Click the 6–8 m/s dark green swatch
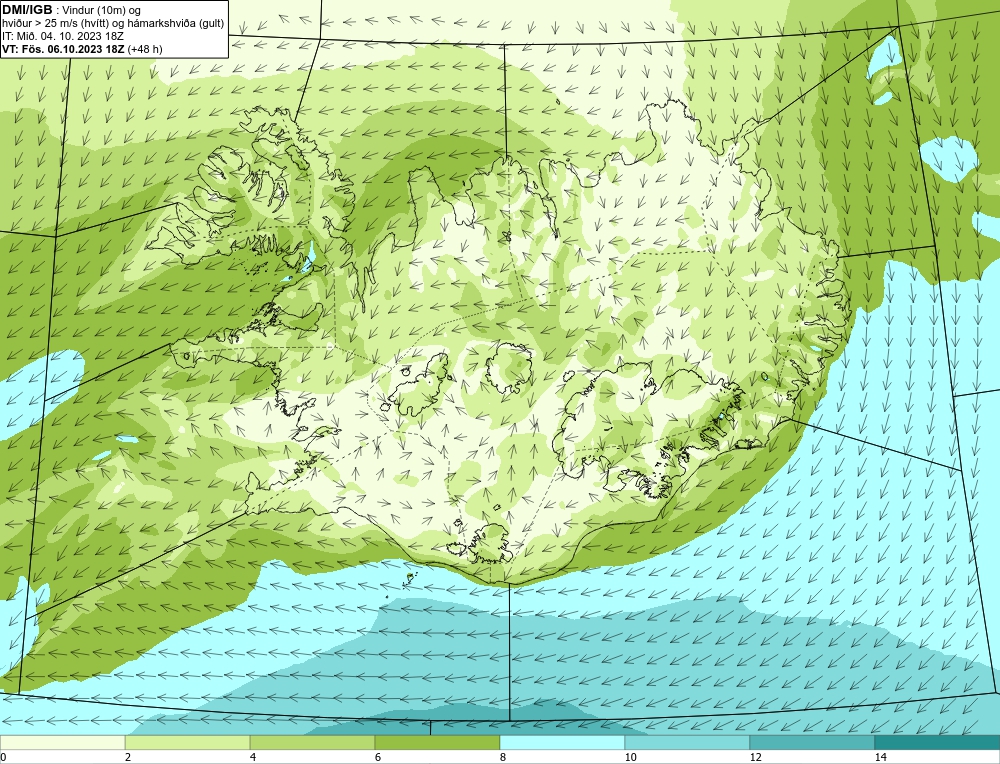Viewport: 1000px width, 764px height. [438, 742]
